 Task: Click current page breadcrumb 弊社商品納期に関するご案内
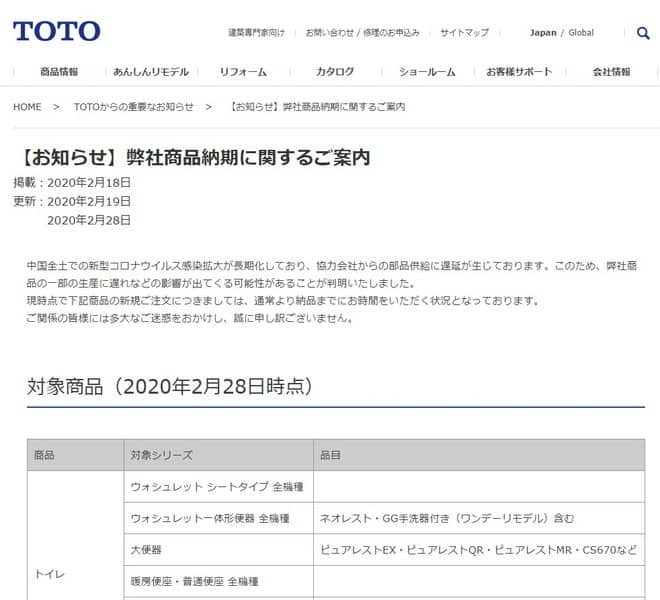(x=317, y=107)
